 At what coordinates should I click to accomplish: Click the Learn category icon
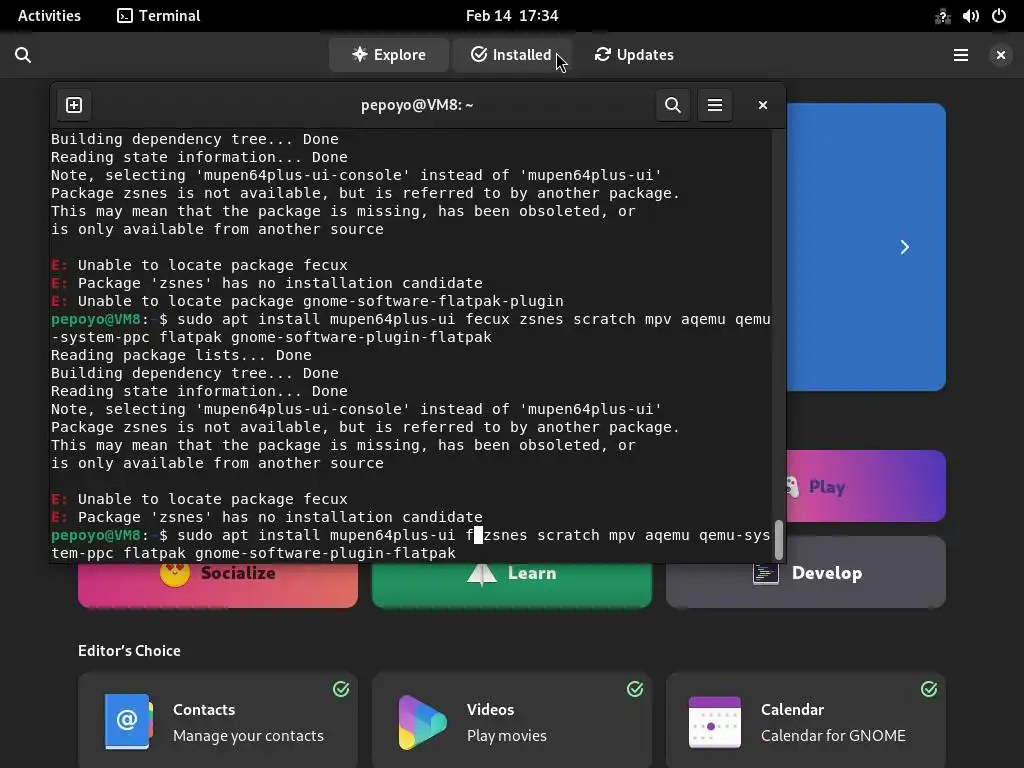click(x=482, y=575)
